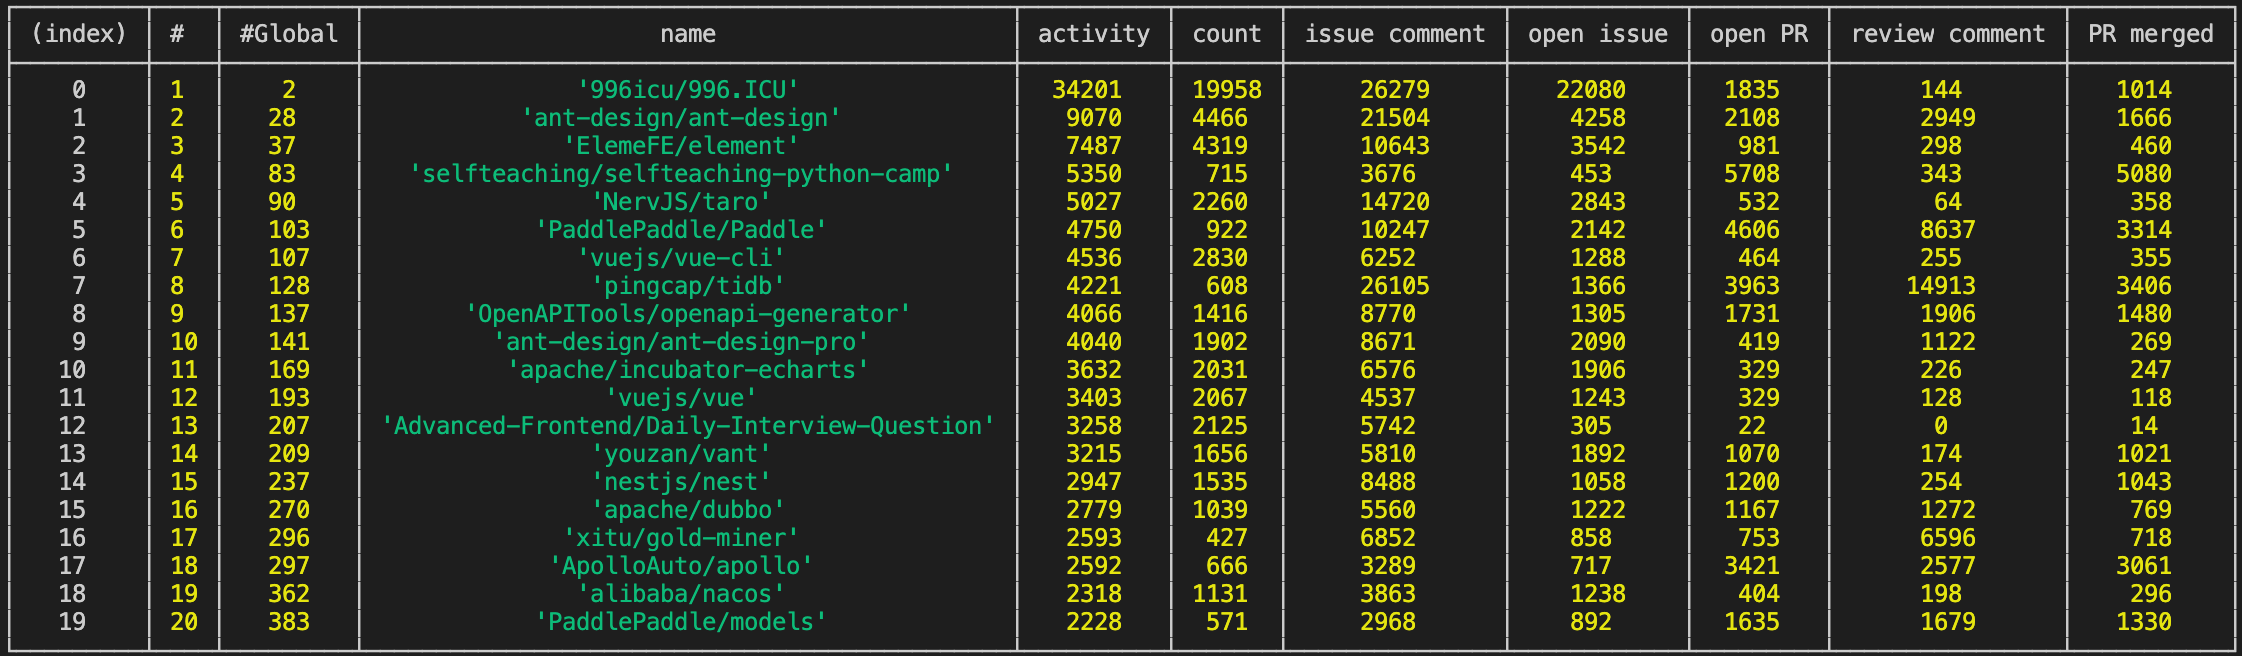
Task: Click the 'open issue' column header
Action: point(1597,34)
